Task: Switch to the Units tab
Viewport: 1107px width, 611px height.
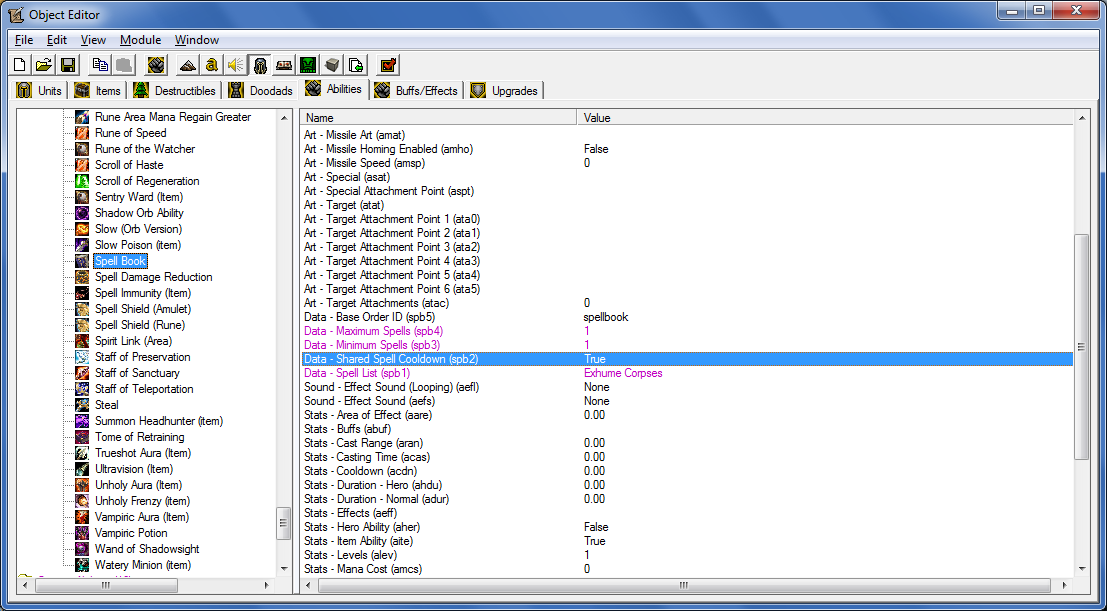Action: 41,90
